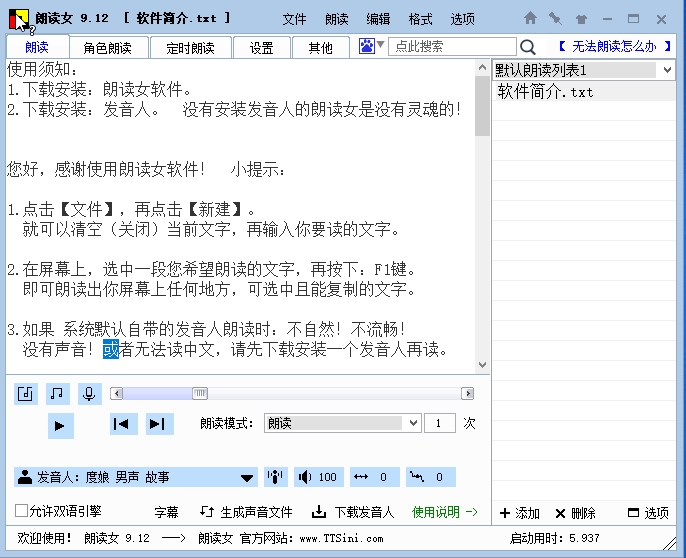This screenshot has width=686, height=558.
Task: Switch to the 定时朗读 tab
Action: 190,47
